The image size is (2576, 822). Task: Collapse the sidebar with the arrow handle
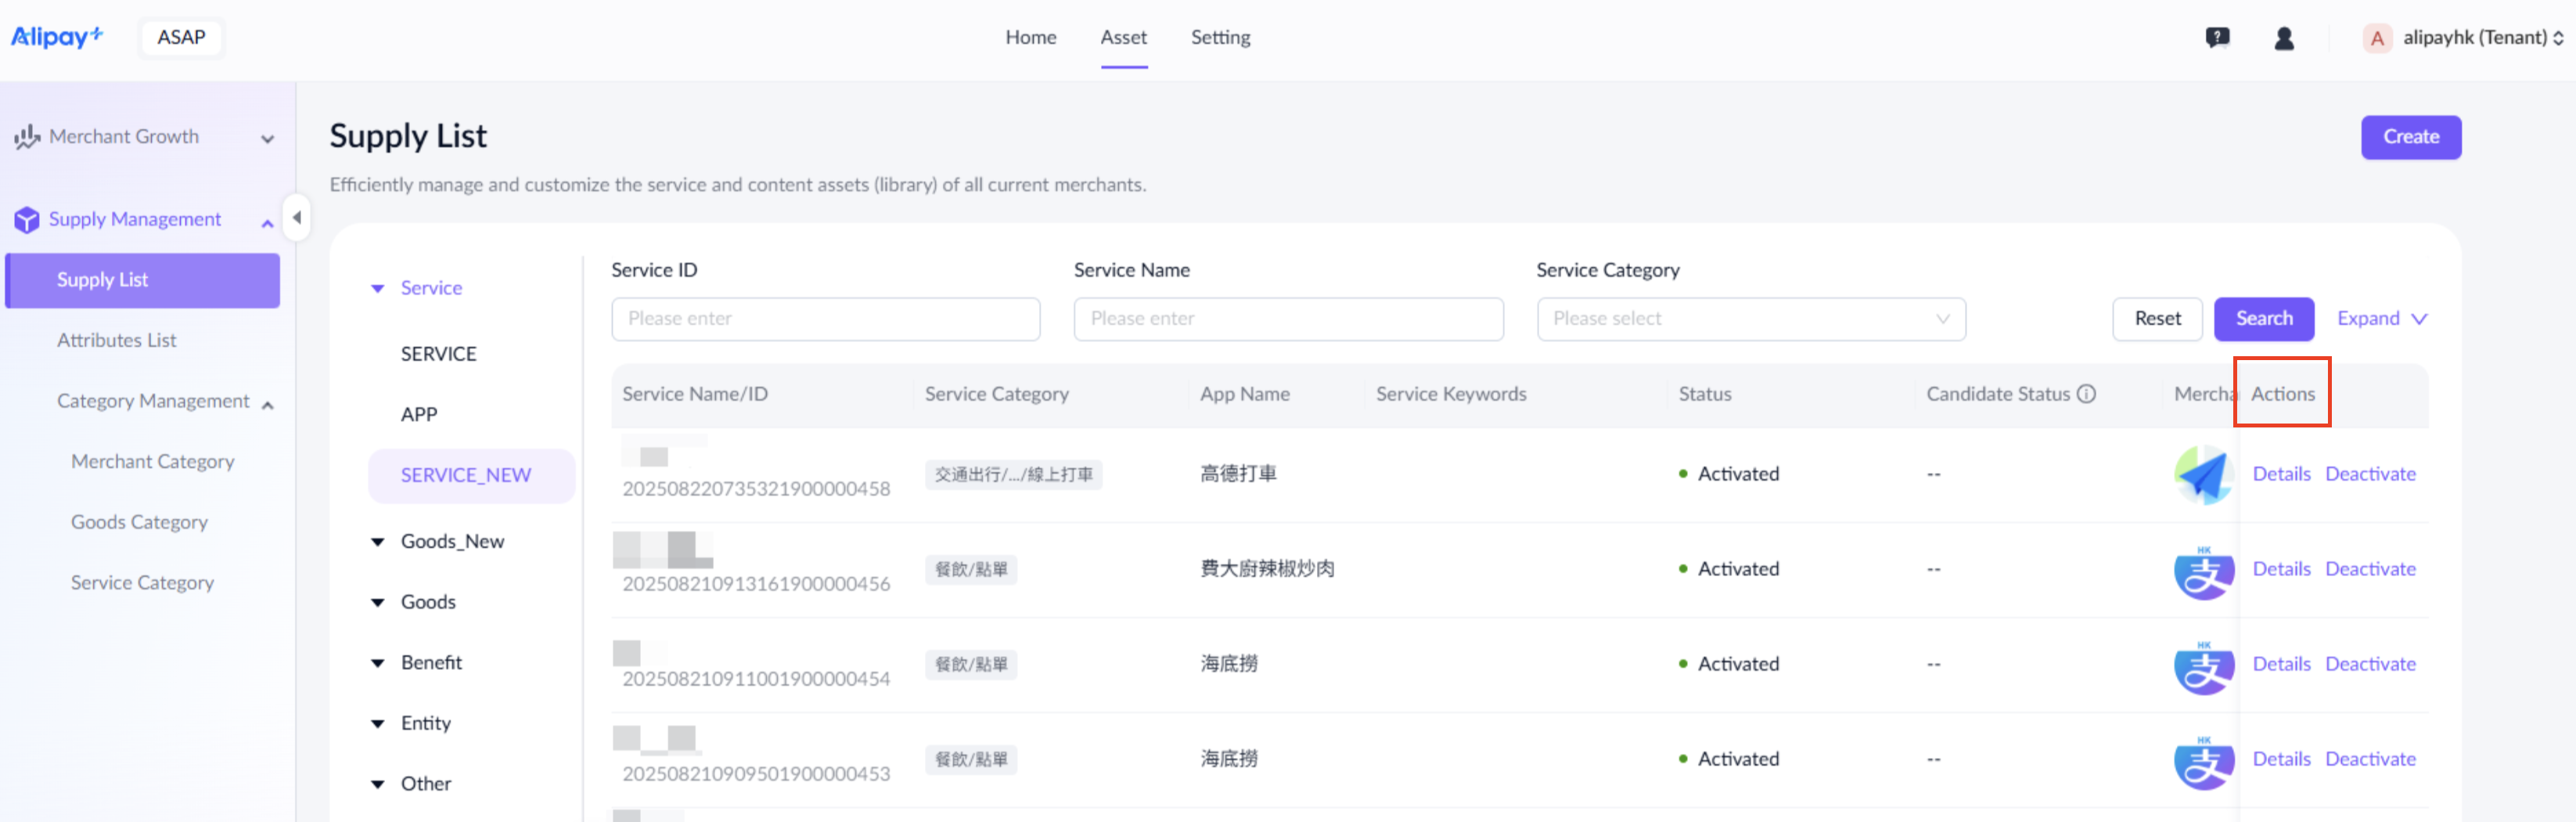pos(296,217)
